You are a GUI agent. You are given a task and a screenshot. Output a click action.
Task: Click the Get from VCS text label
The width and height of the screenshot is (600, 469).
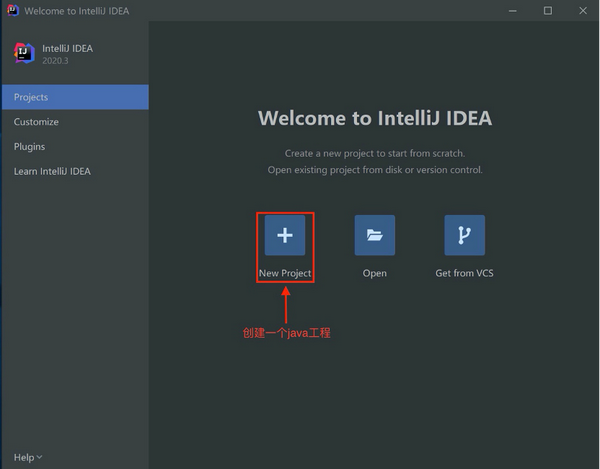pyautogui.click(x=464, y=273)
